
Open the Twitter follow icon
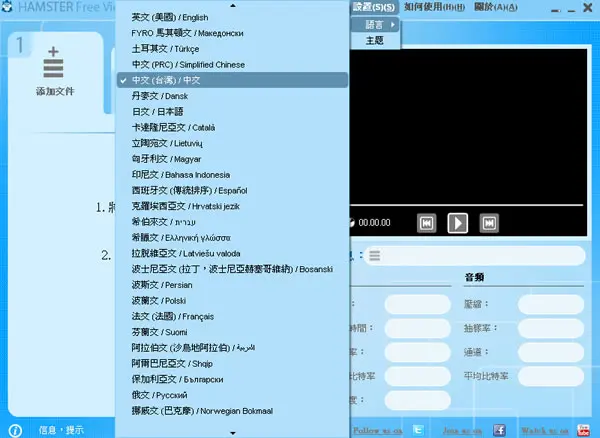418,430
